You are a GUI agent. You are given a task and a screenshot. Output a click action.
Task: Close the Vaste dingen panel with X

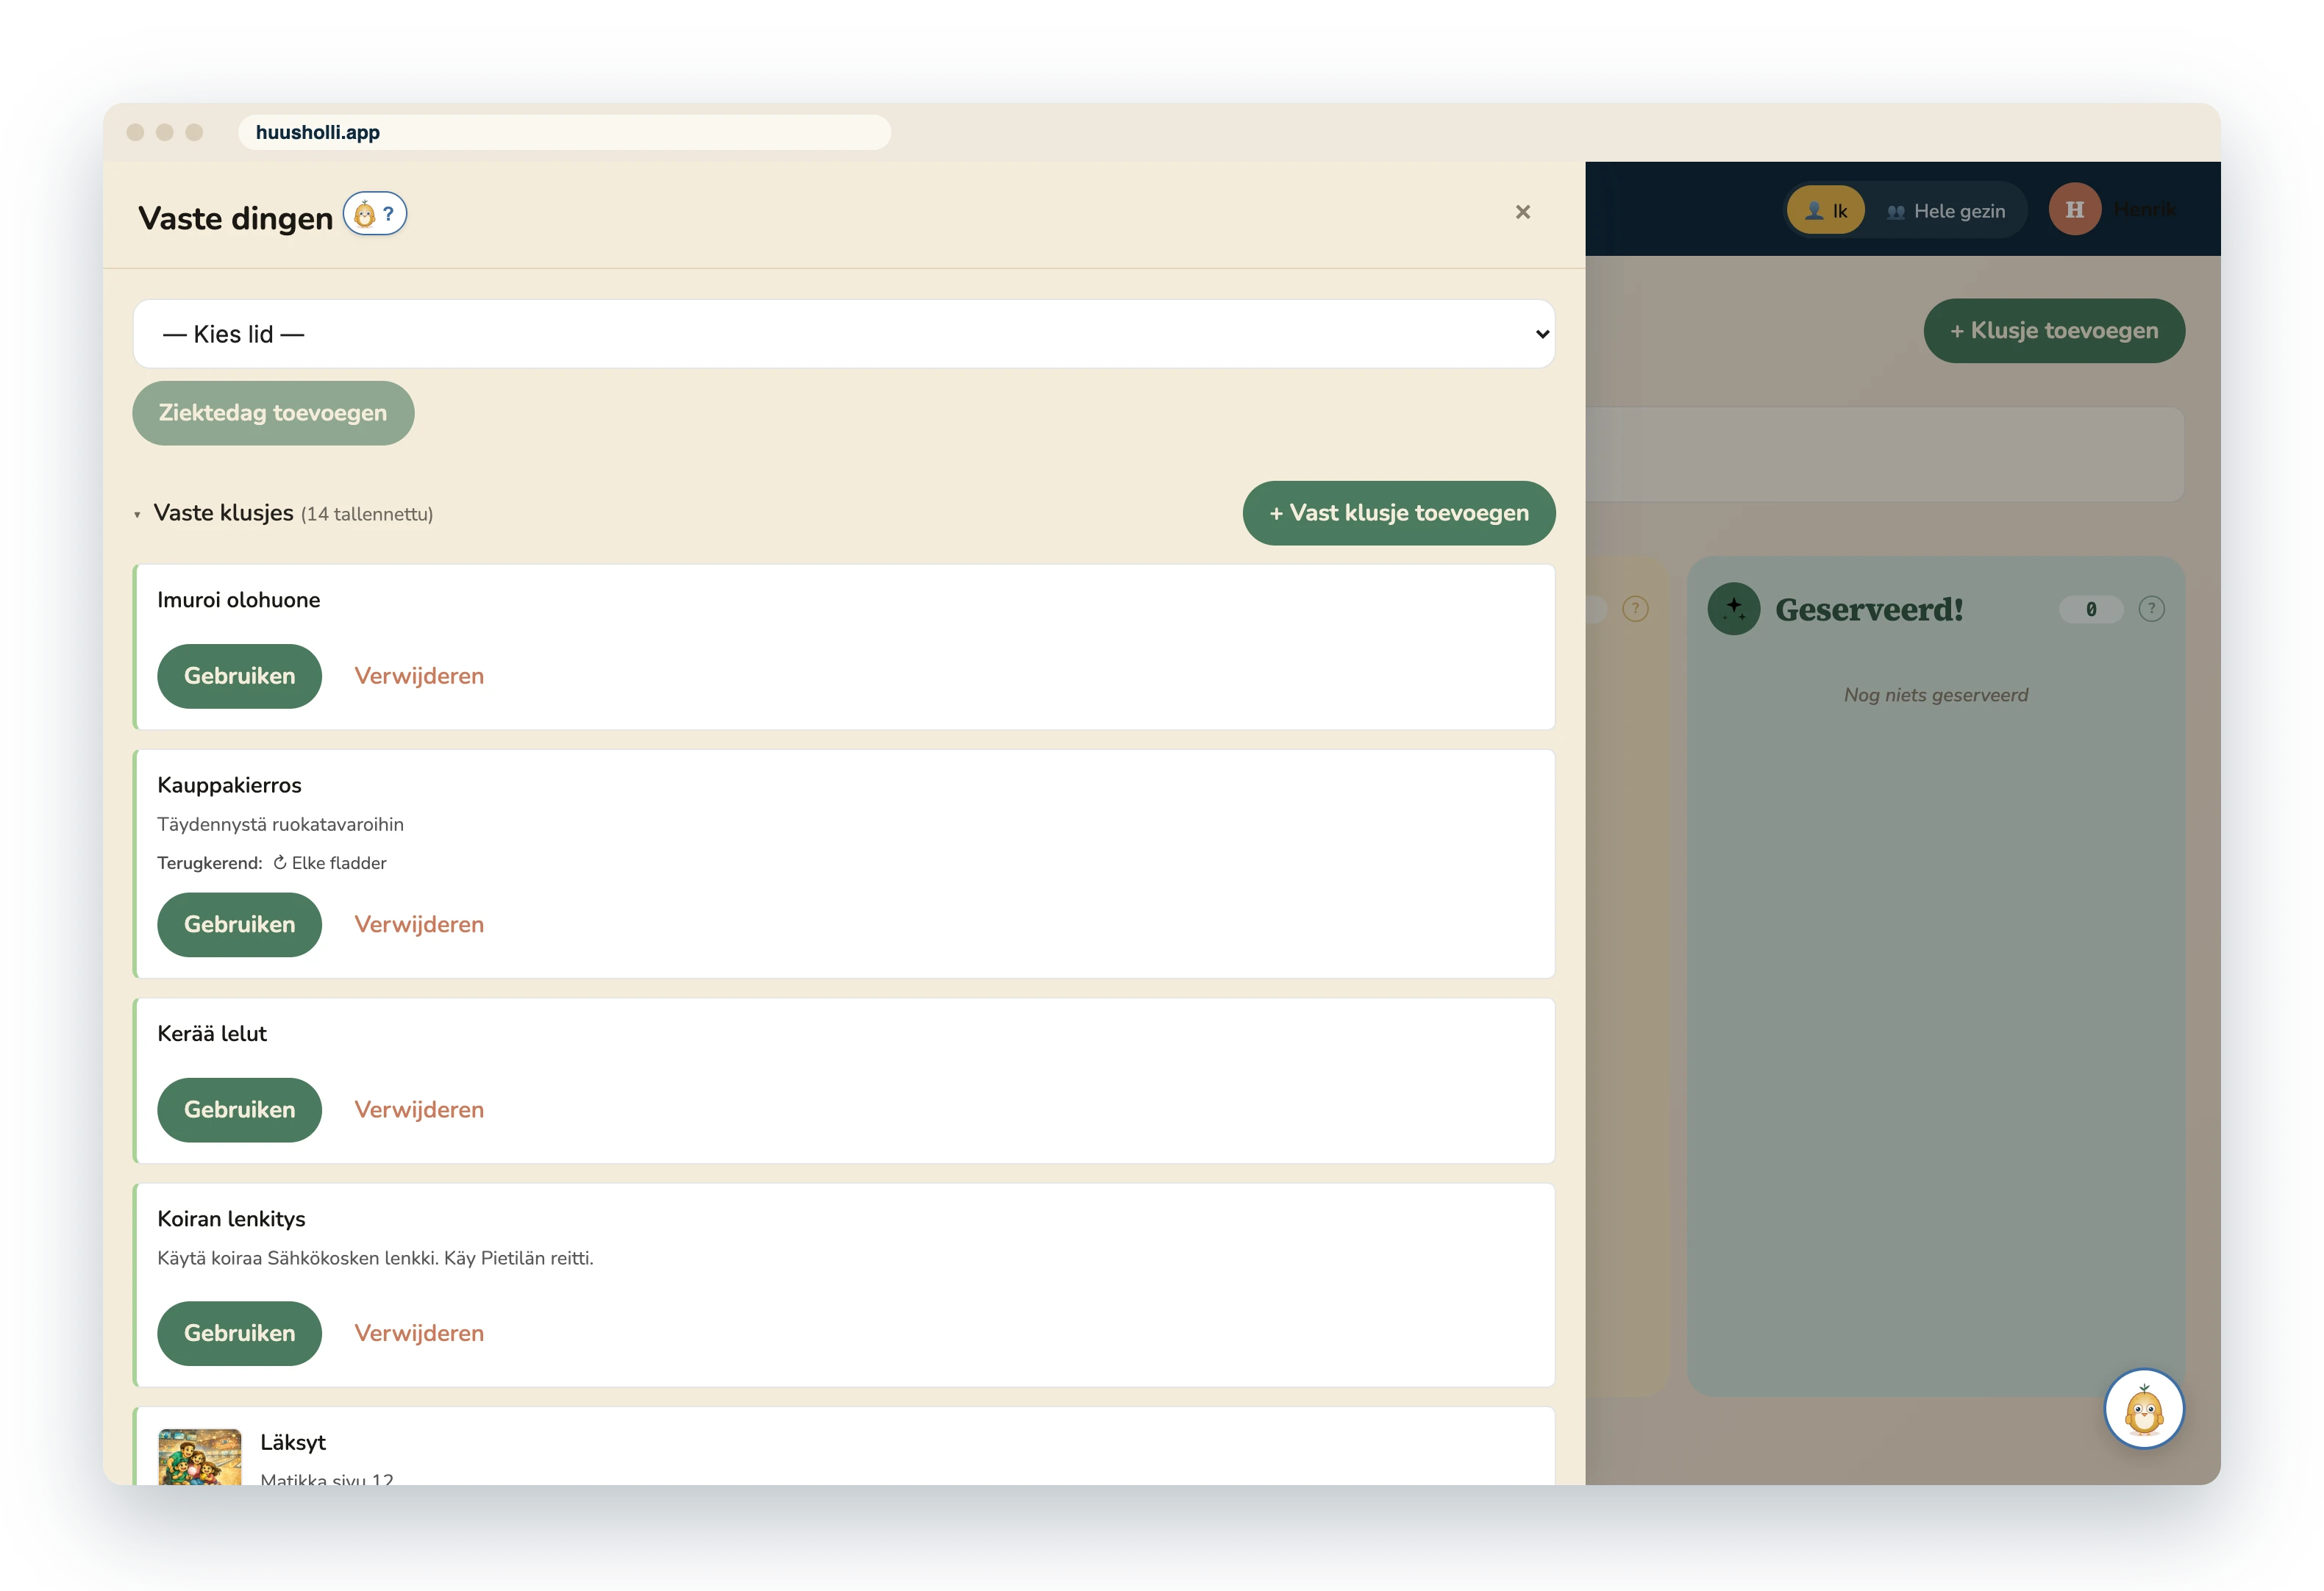pos(1522,212)
